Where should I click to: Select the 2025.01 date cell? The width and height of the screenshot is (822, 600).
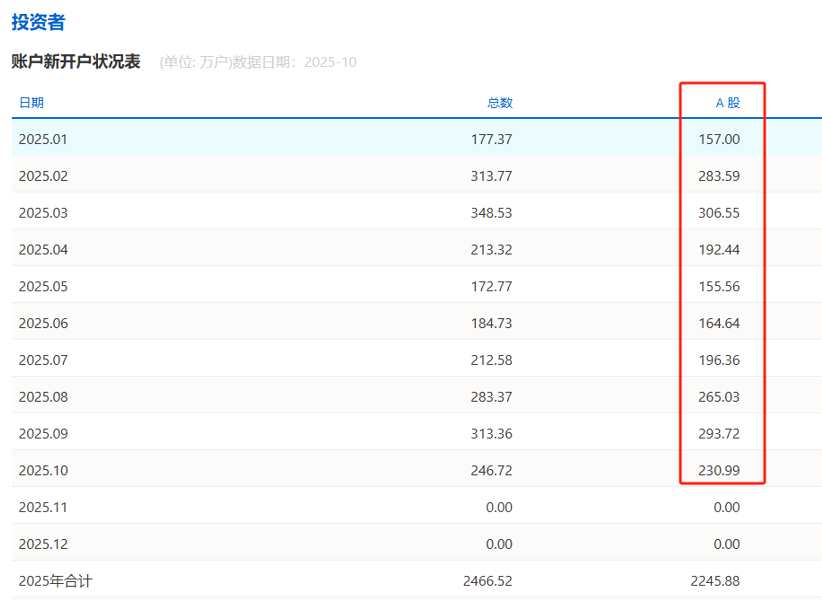click(x=43, y=139)
